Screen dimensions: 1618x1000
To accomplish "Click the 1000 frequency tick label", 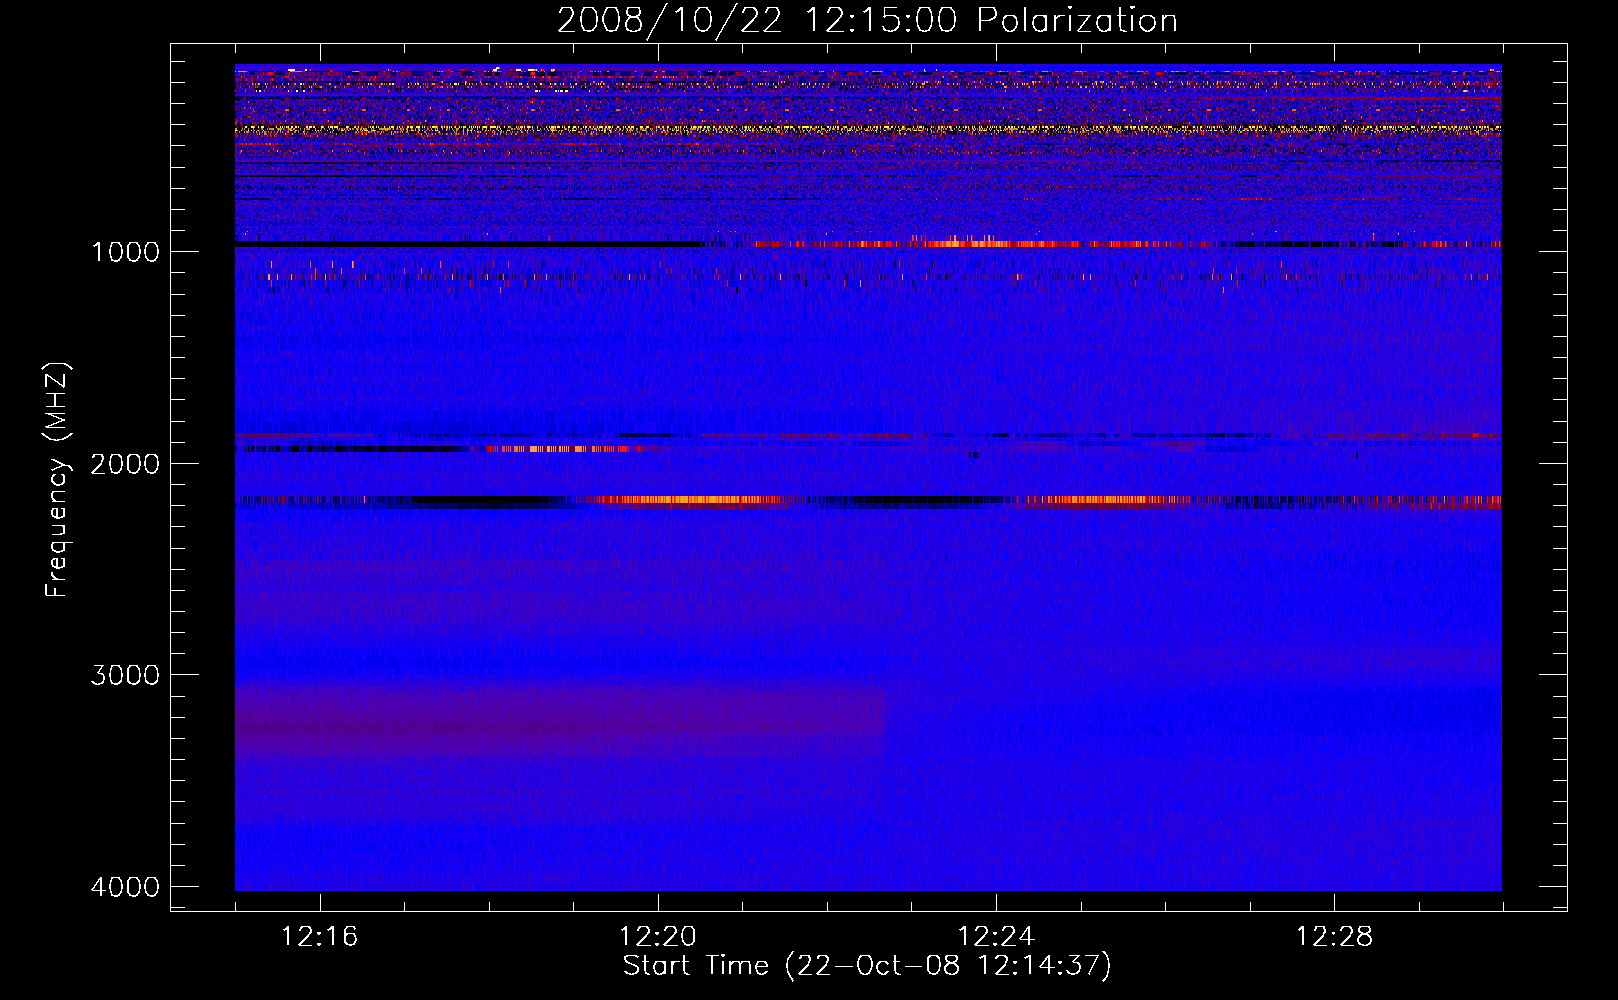I will (x=125, y=252).
